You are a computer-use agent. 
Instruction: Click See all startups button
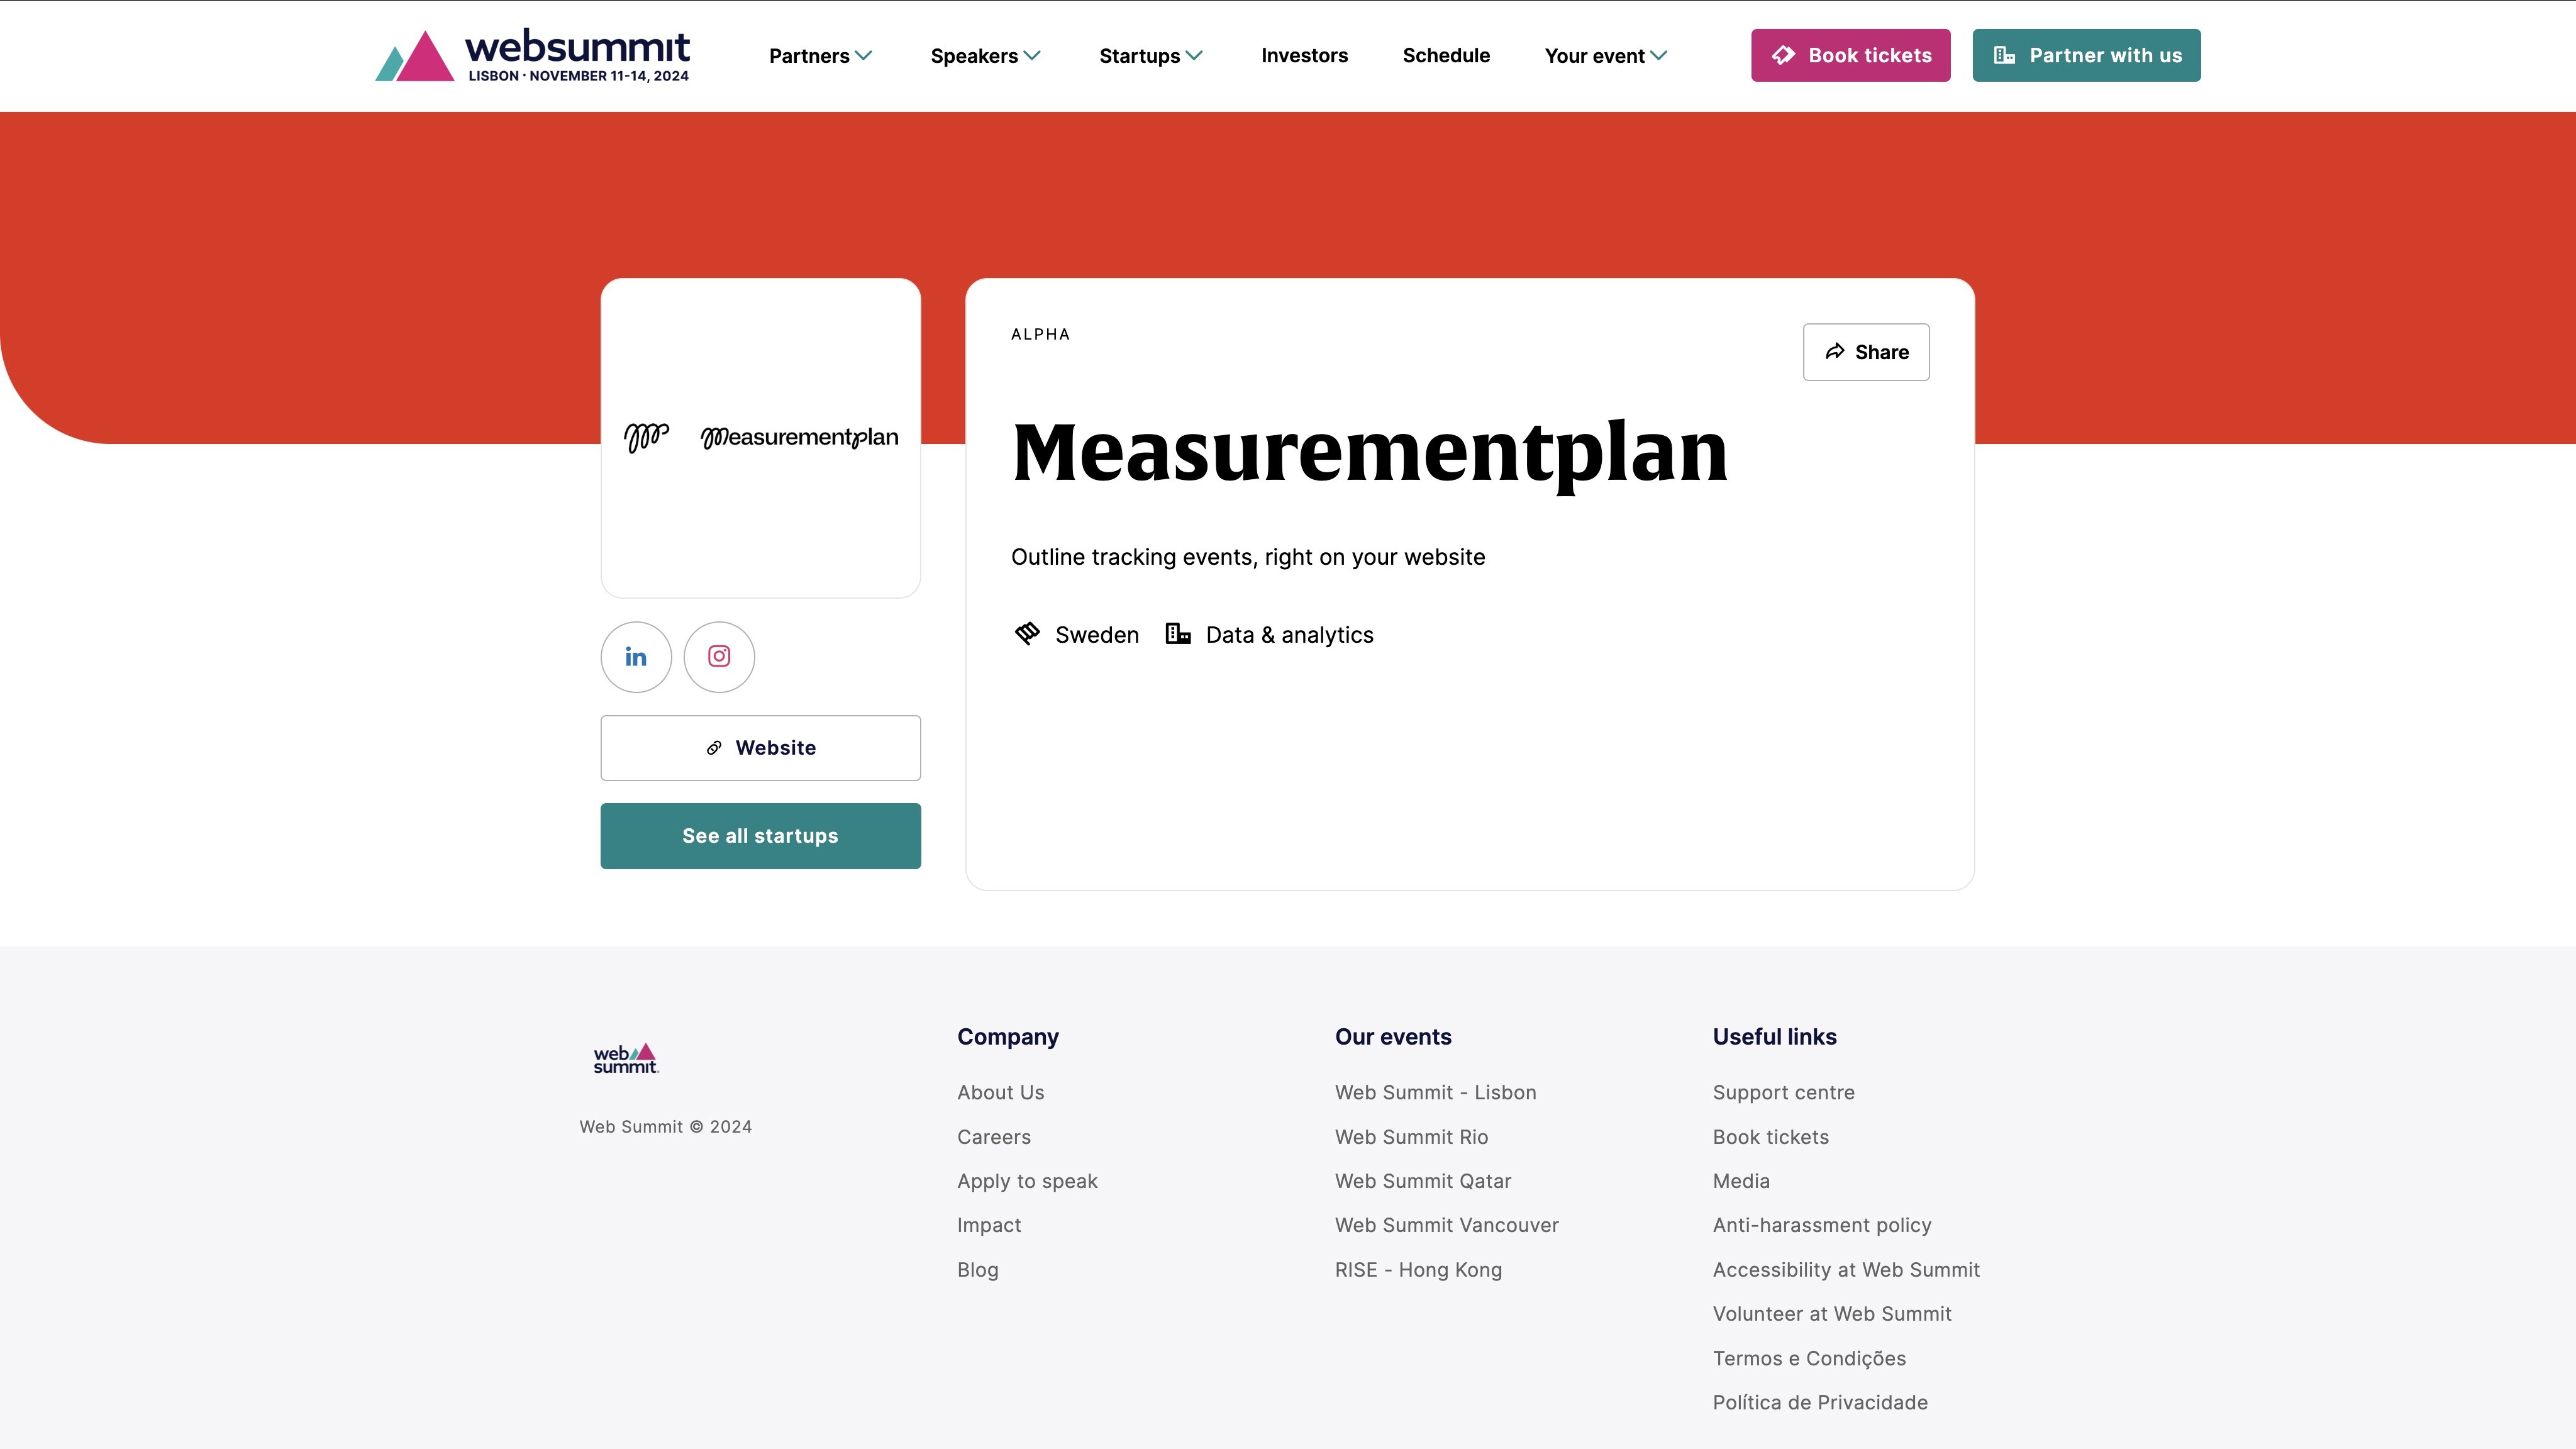coord(759,833)
